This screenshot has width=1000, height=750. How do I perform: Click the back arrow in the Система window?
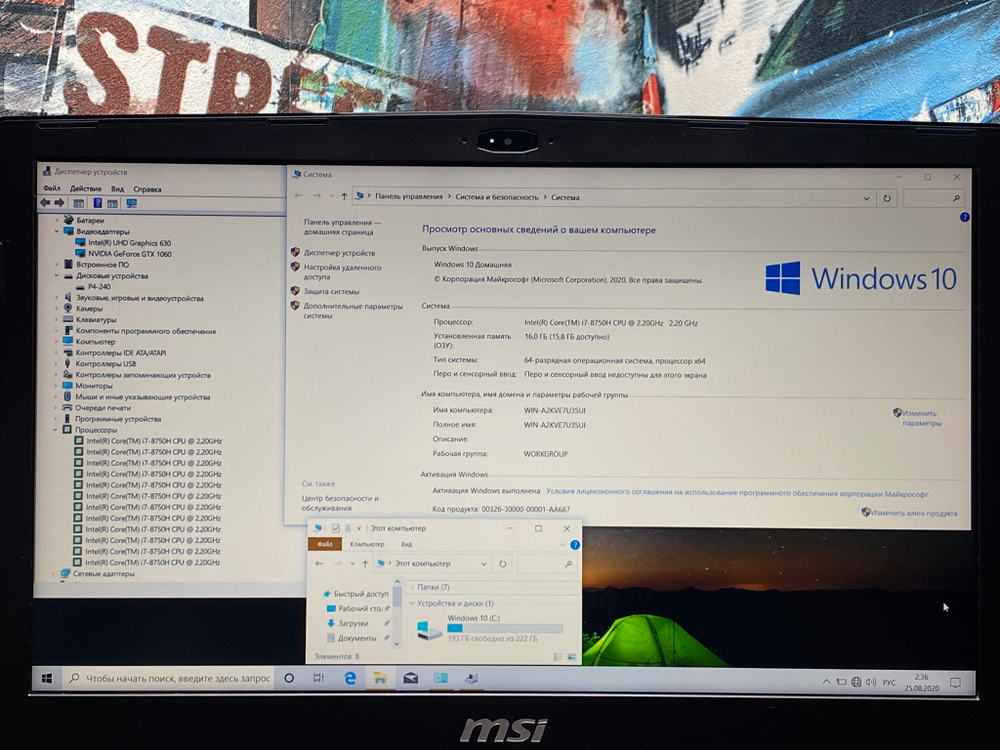click(297, 197)
